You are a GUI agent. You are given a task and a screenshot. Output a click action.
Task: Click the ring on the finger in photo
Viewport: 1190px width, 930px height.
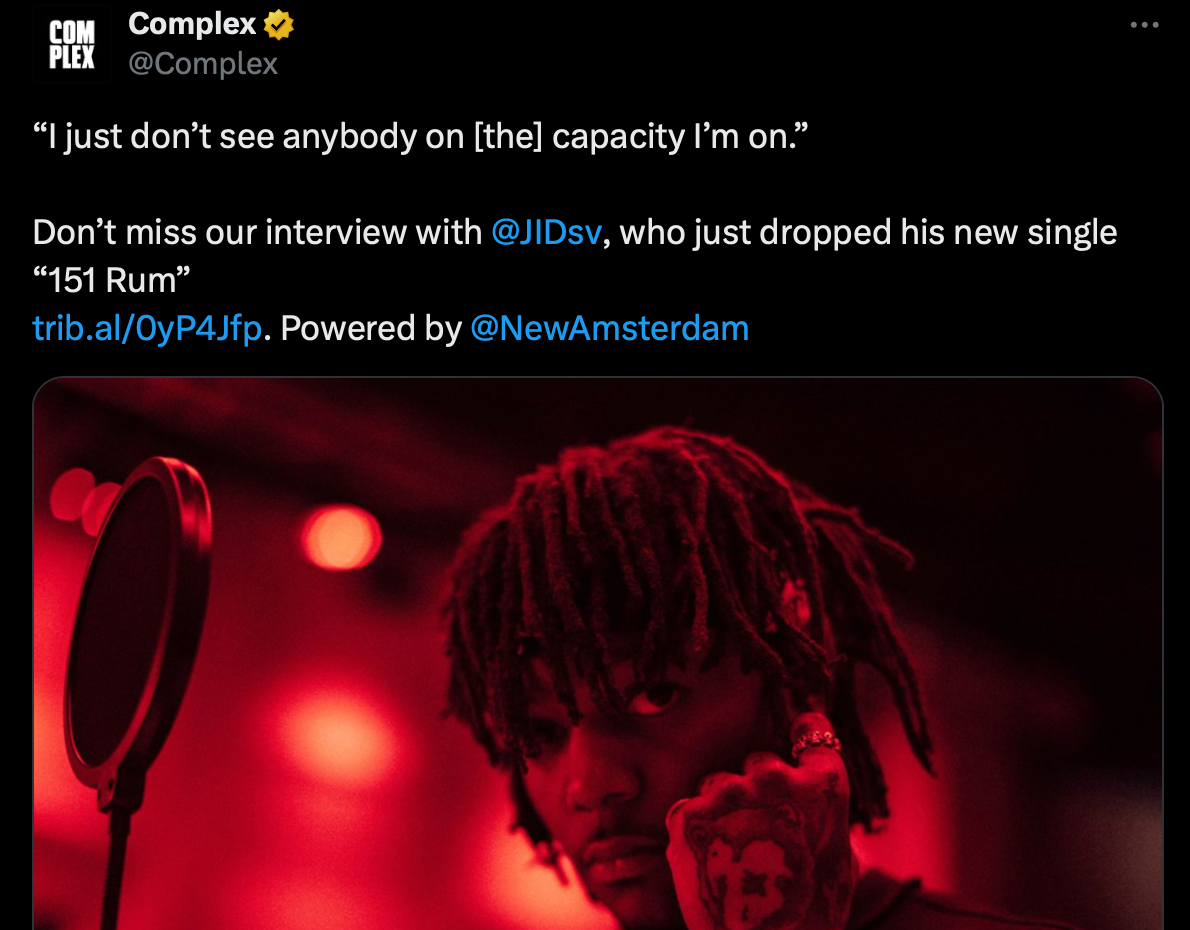[816, 742]
